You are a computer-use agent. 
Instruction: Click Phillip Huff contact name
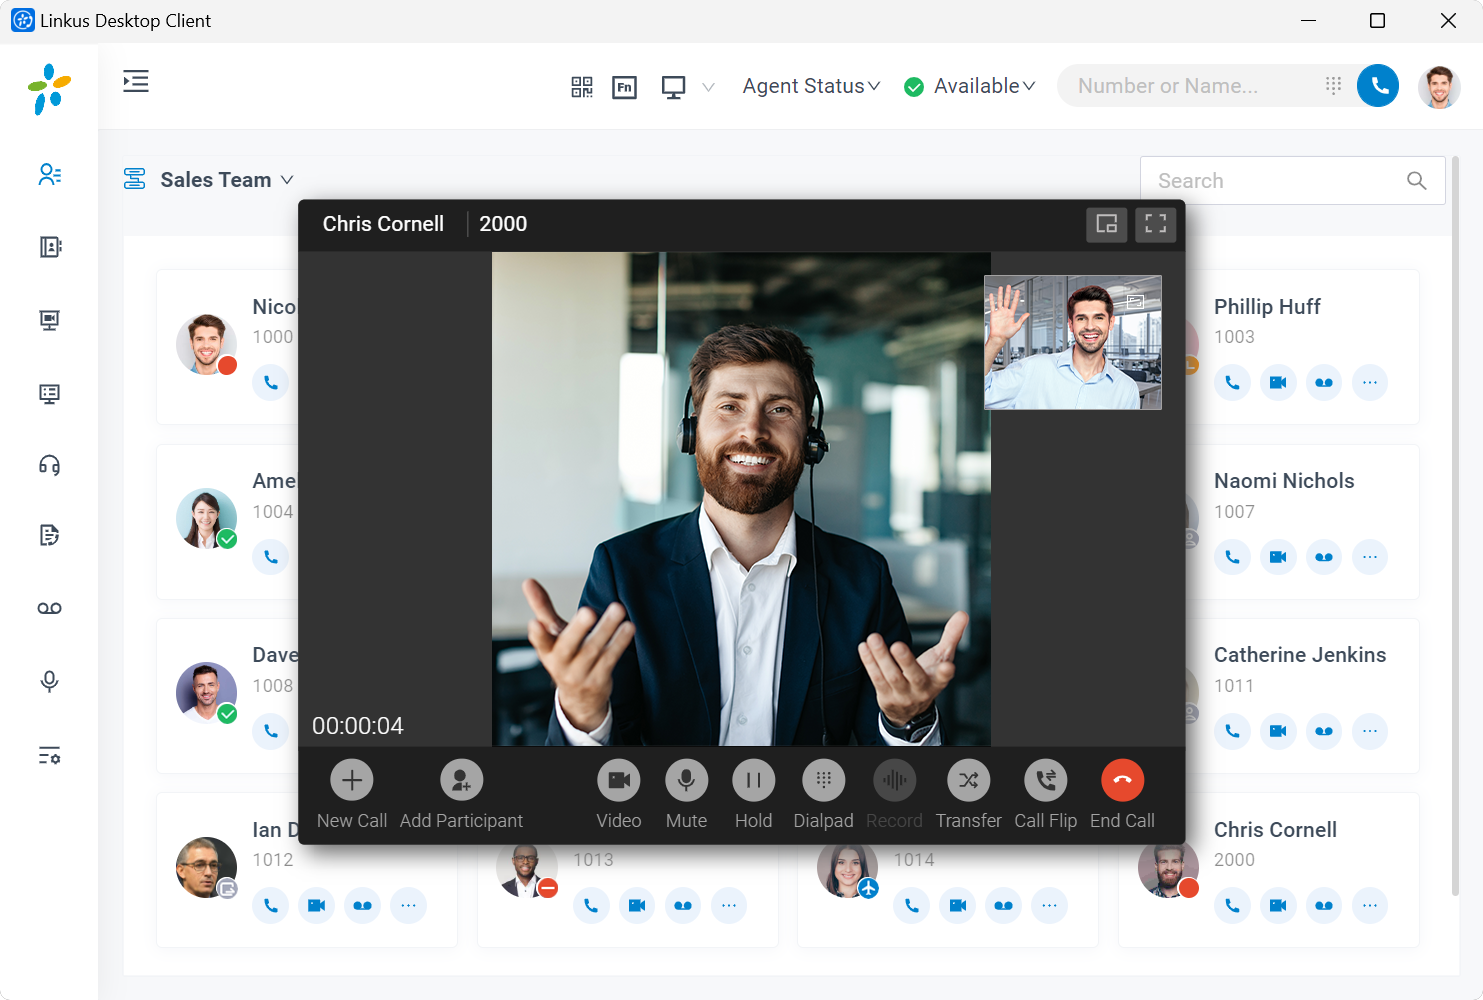point(1267,307)
